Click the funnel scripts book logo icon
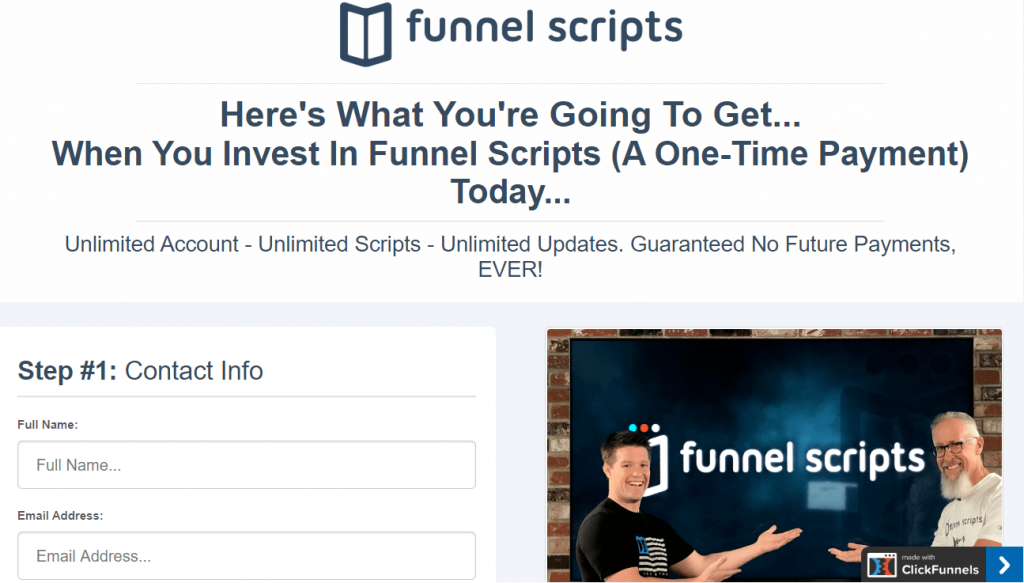The height and width of the screenshot is (583, 1024). (x=366, y=34)
